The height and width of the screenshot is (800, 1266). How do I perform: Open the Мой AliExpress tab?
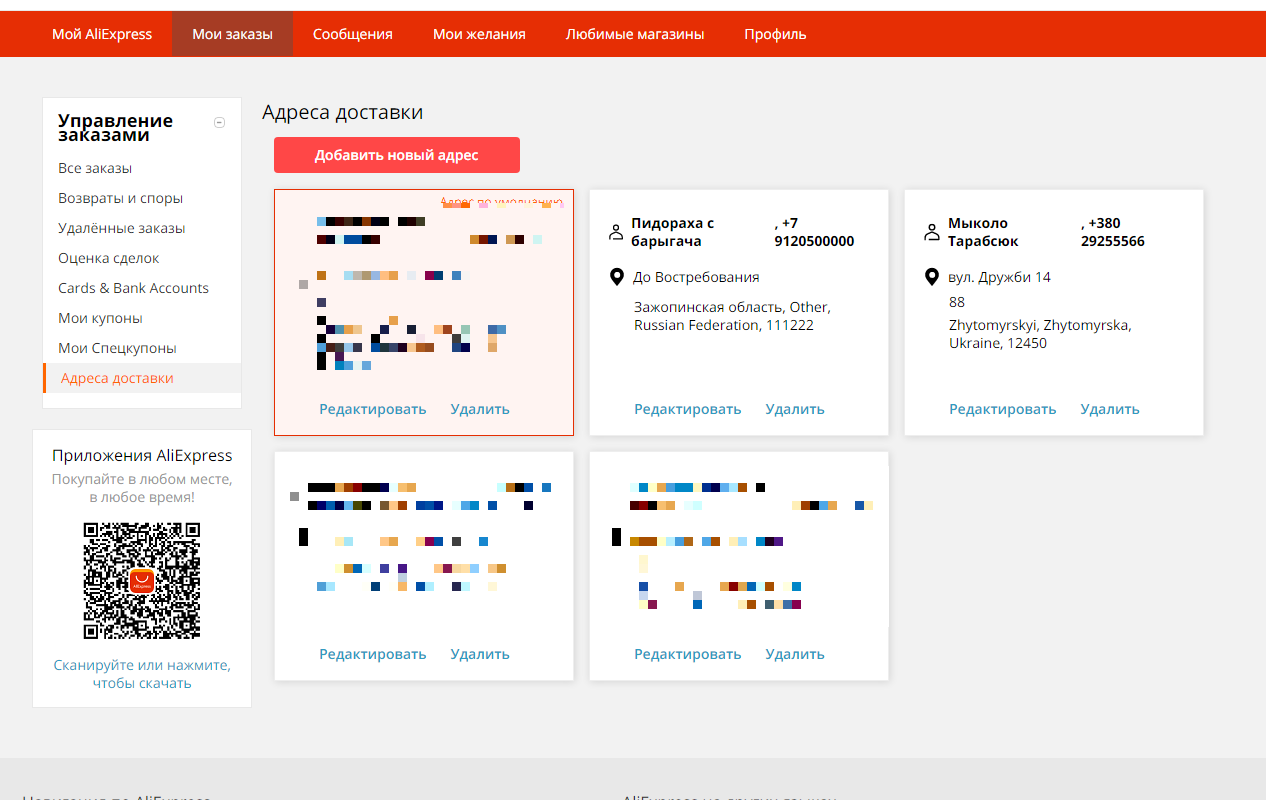[x=102, y=34]
